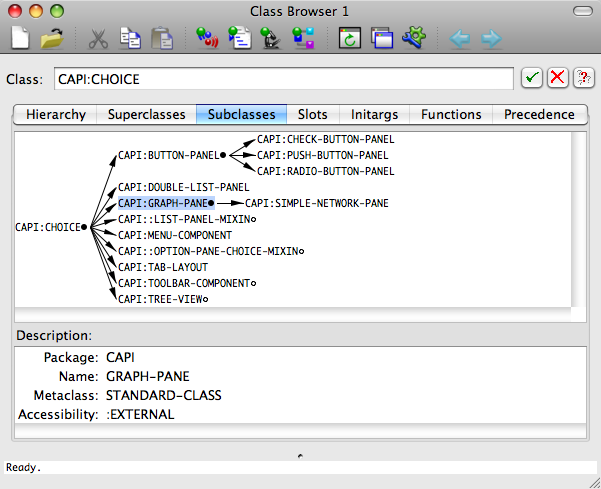Select the CAPI:CHOICE root node
The height and width of the screenshot is (489, 601).
point(48,227)
